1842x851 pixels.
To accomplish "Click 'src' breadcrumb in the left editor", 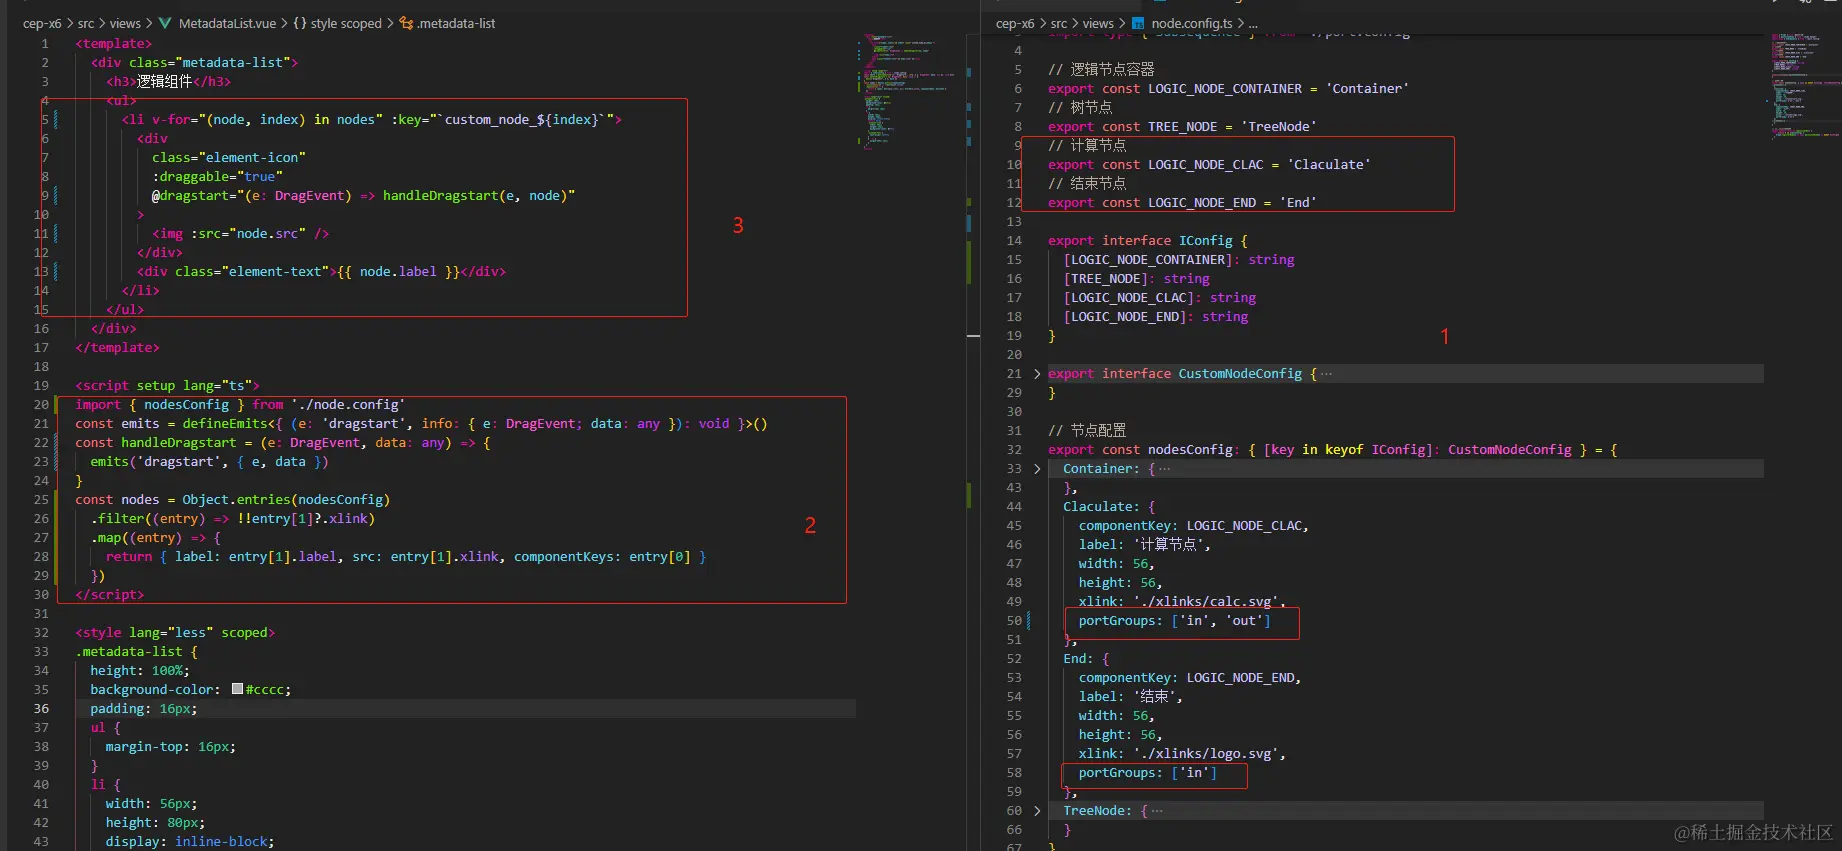I will click(86, 23).
